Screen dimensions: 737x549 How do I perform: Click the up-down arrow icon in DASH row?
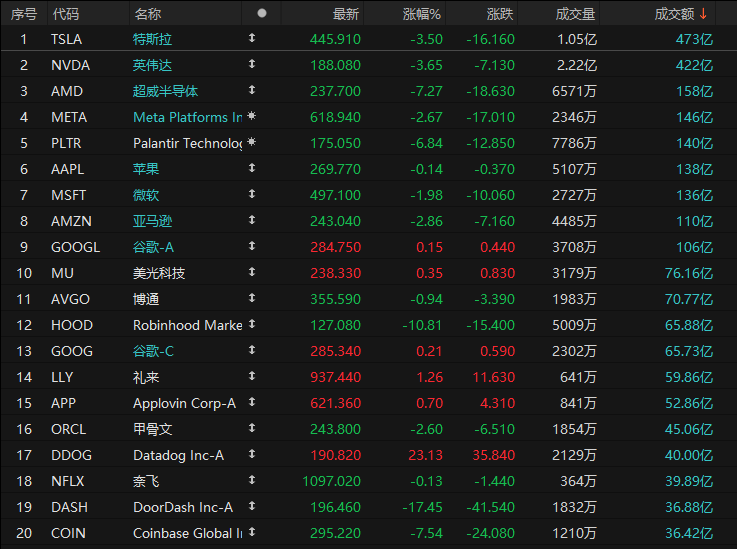[252, 506]
